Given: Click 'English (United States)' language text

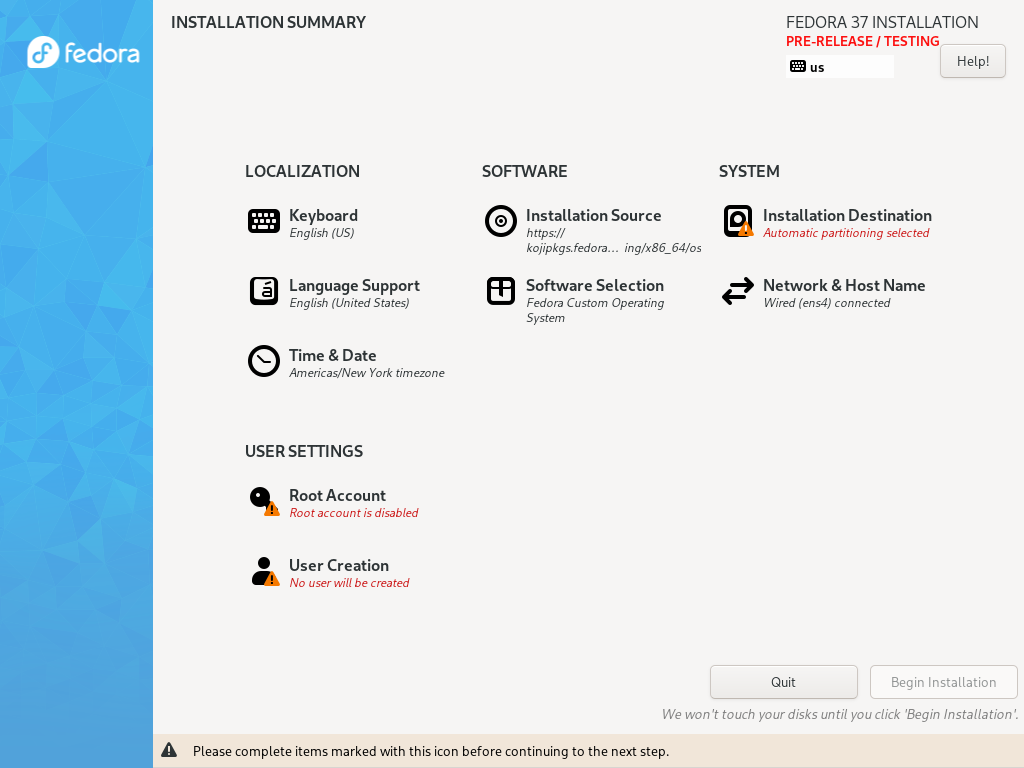Looking at the screenshot, I should (x=349, y=303).
